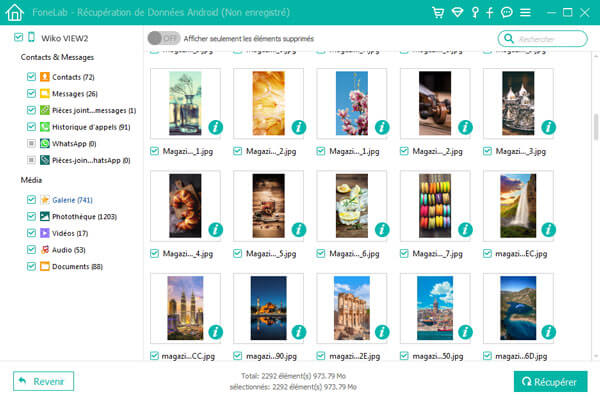
Task: Show info for Magazi..._3.jpg
Action: [548, 127]
